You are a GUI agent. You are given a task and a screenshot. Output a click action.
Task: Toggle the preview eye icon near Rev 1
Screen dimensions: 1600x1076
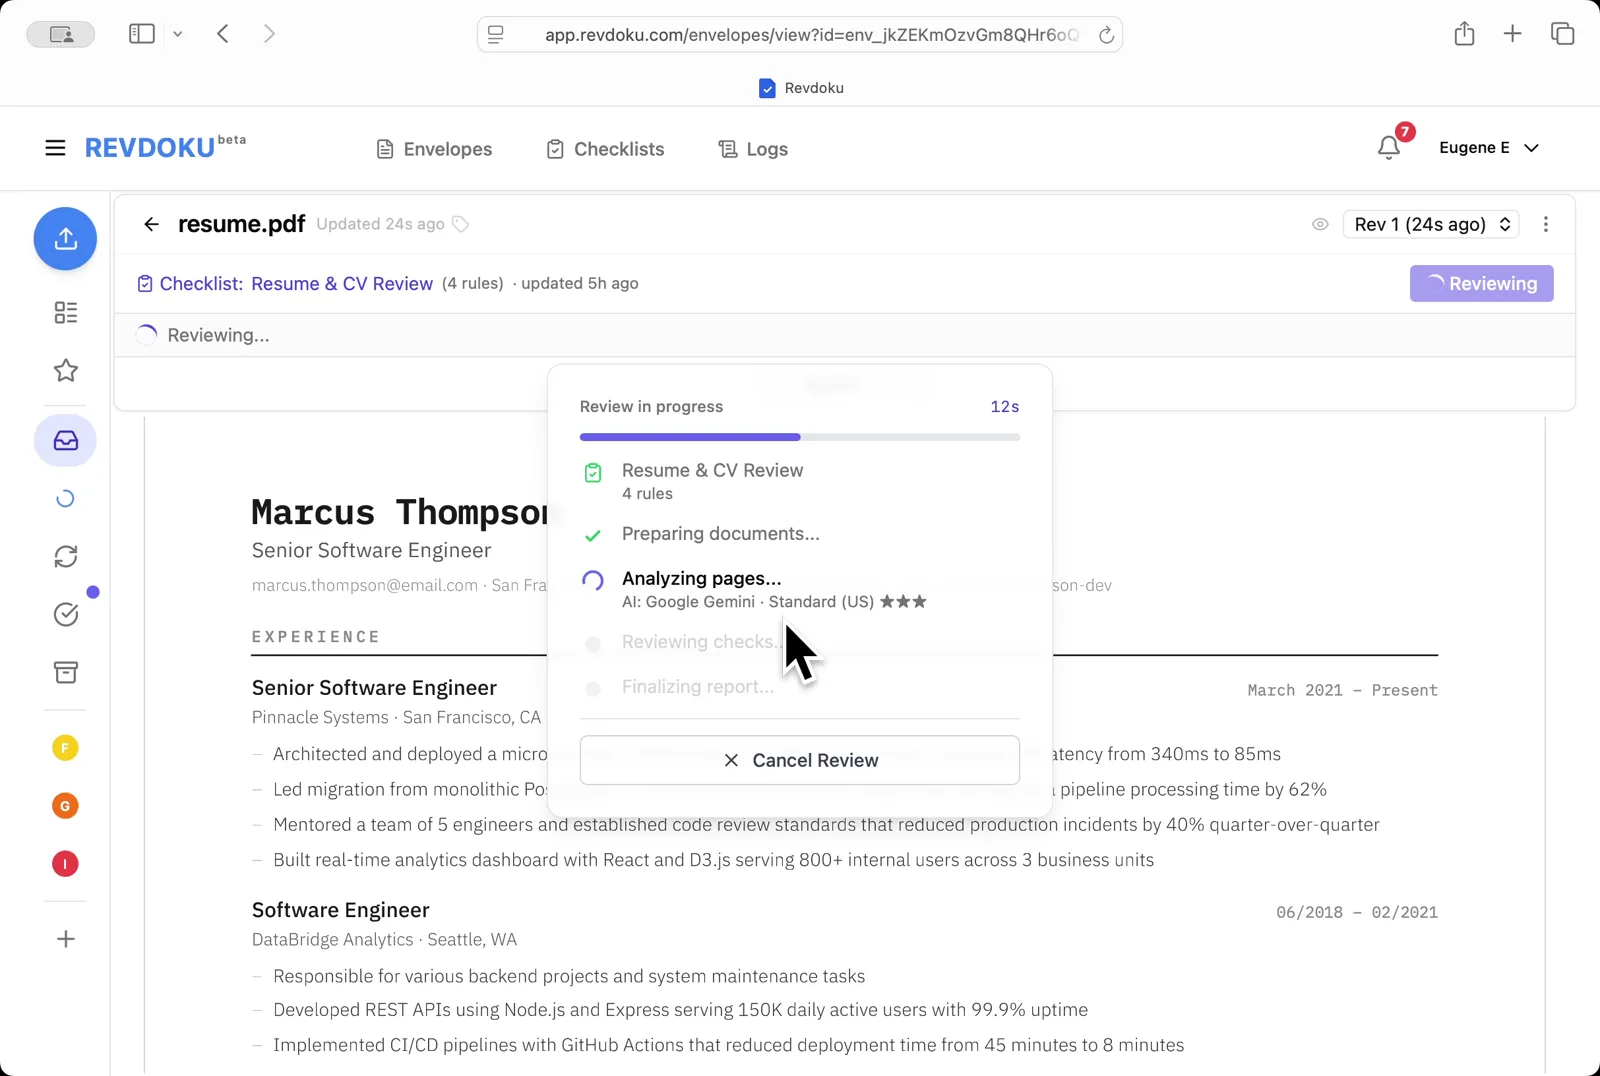pos(1320,224)
